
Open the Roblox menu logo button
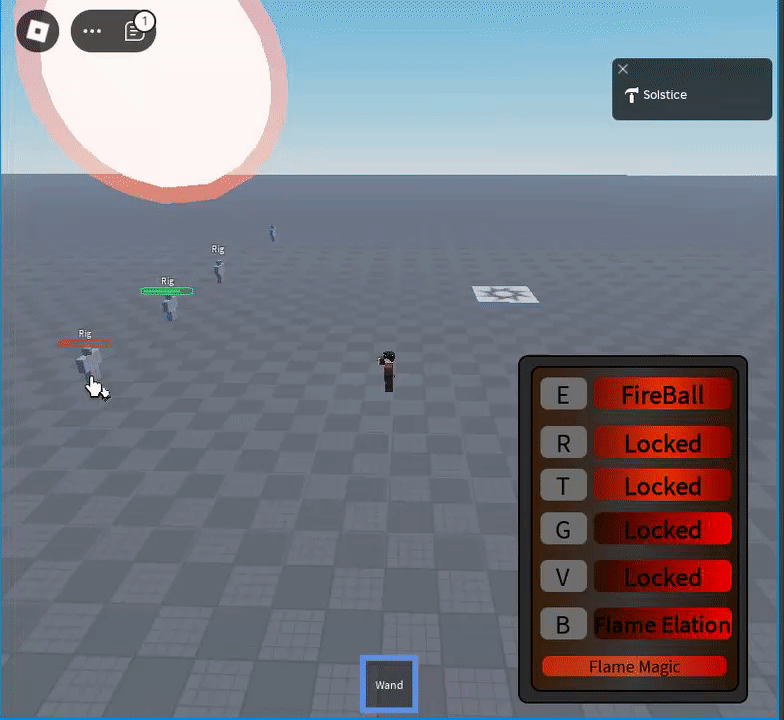(38, 31)
